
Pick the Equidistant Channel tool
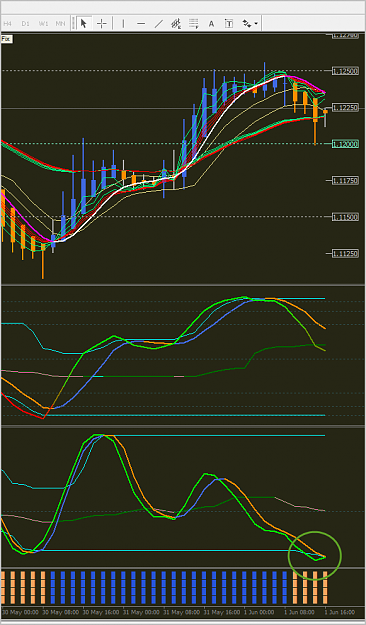[176, 24]
